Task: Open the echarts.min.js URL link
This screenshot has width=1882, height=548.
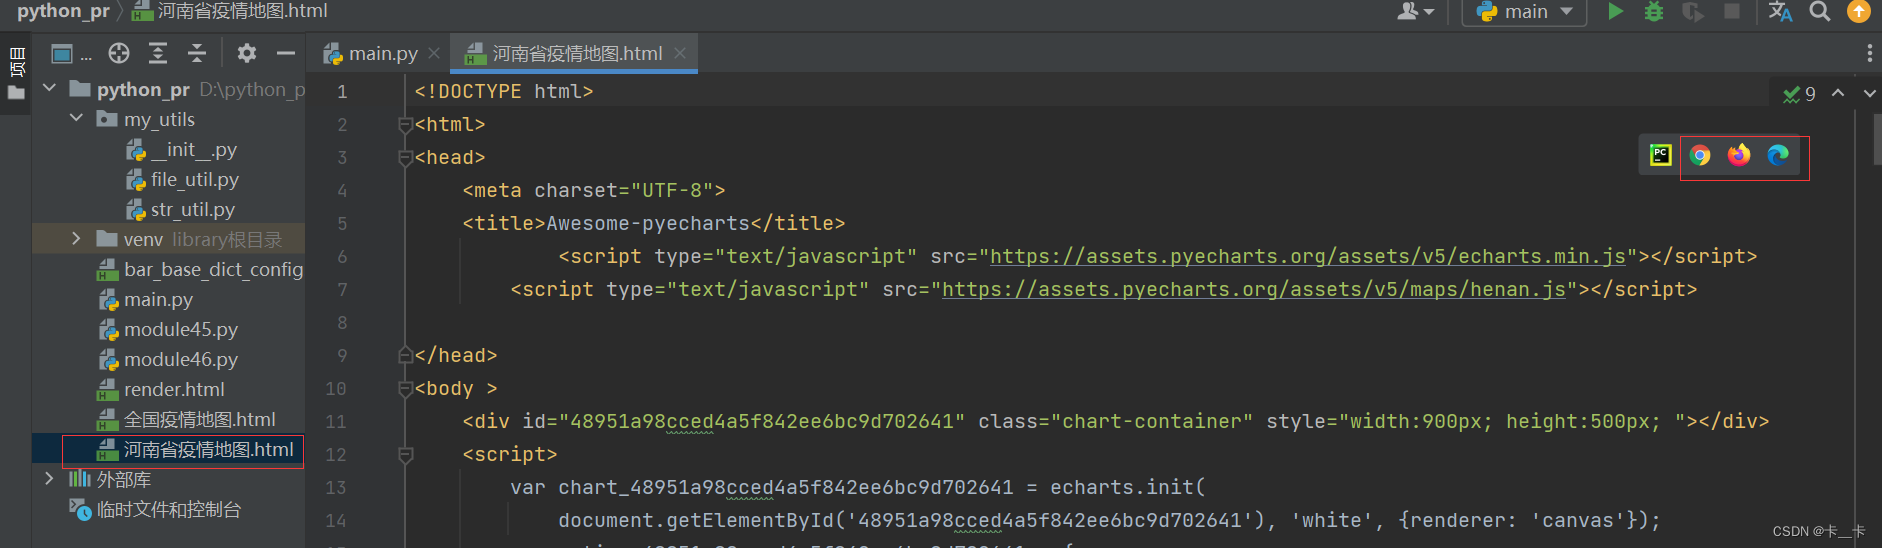Action: click(x=1308, y=256)
